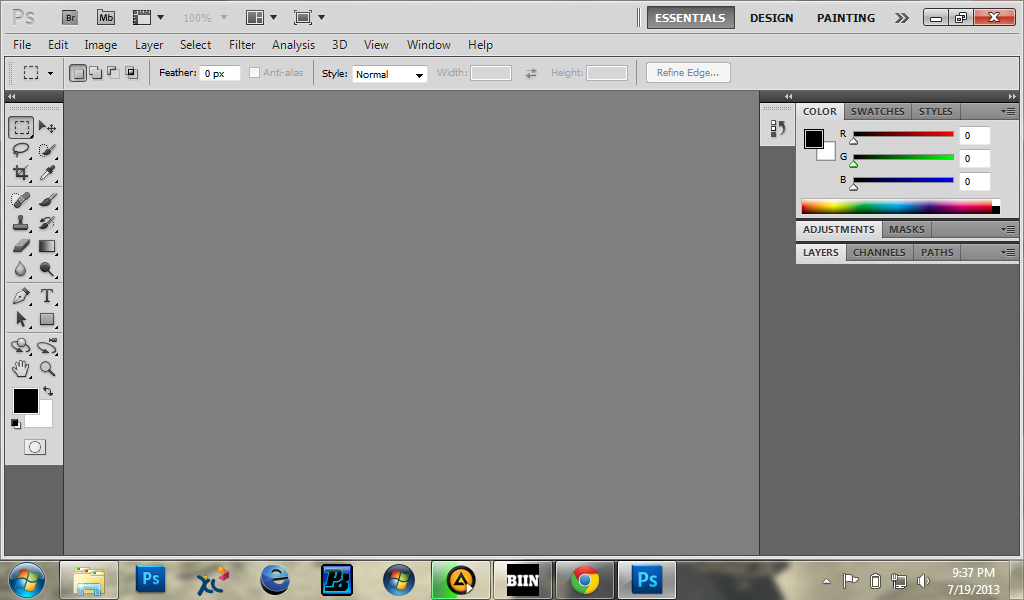Launch Mini Bridge from the application bar
Viewport: 1024px width, 600px height.
[106, 18]
